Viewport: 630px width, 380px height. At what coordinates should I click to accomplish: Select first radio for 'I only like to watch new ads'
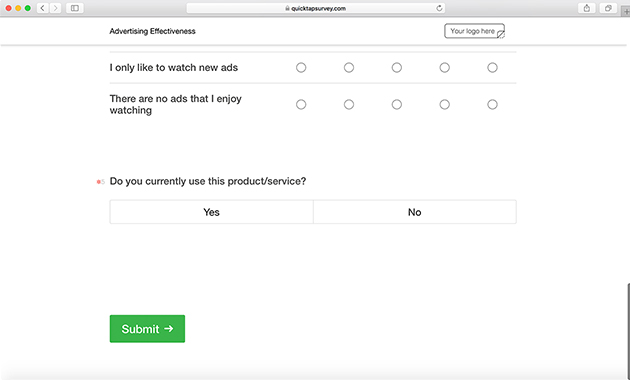coord(301,67)
